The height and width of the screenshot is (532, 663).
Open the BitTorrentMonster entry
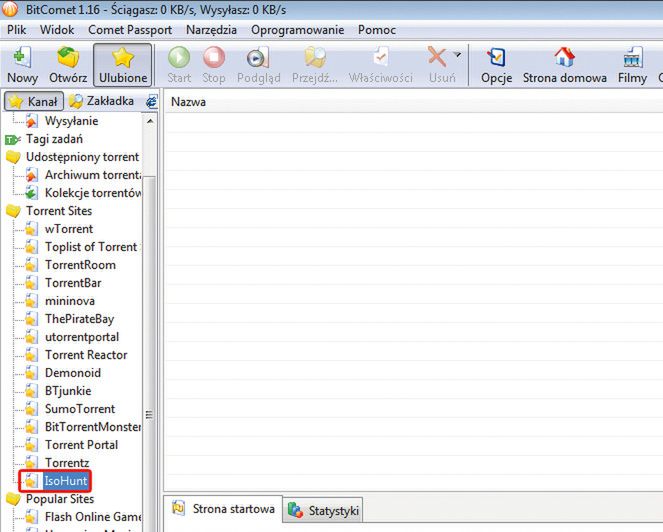pos(93,427)
